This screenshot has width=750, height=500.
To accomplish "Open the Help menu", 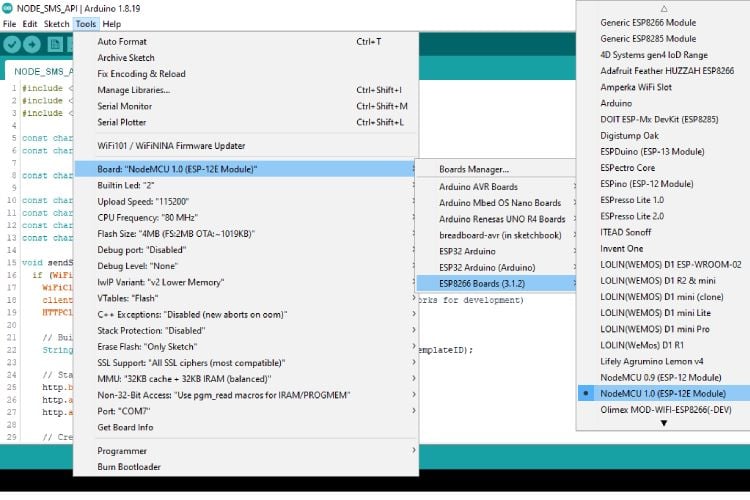I will (111, 24).
